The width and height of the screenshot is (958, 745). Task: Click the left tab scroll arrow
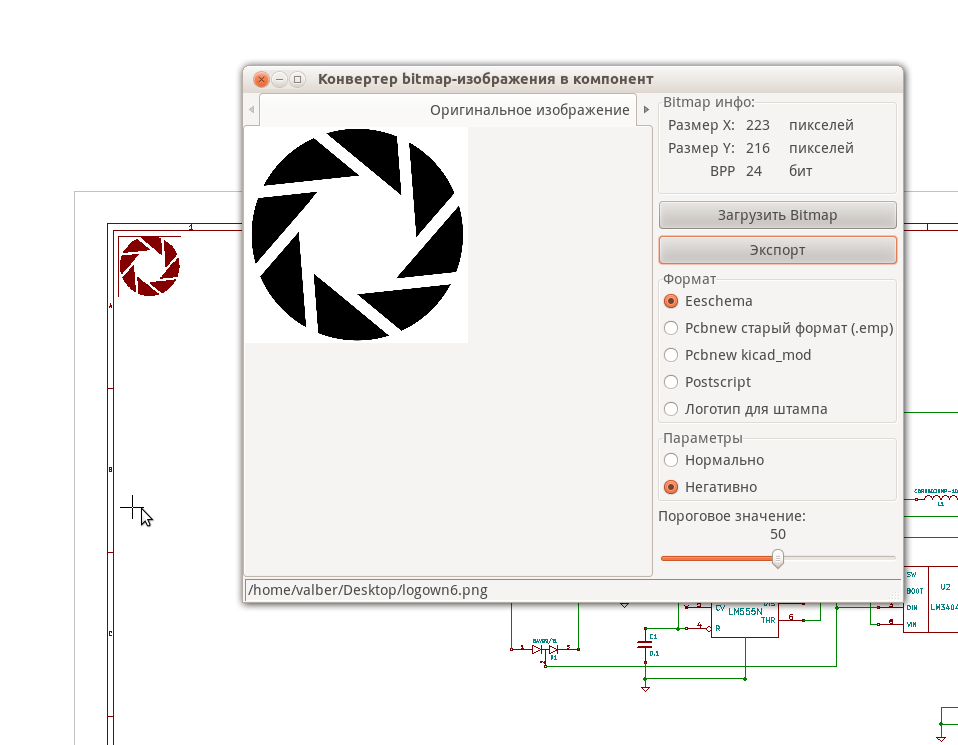click(x=252, y=109)
